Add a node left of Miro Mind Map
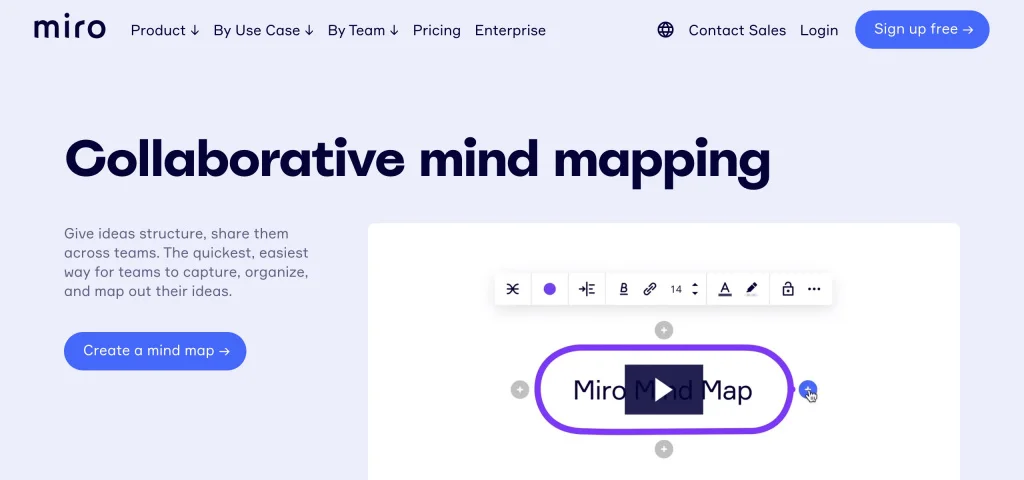 [x=520, y=390]
